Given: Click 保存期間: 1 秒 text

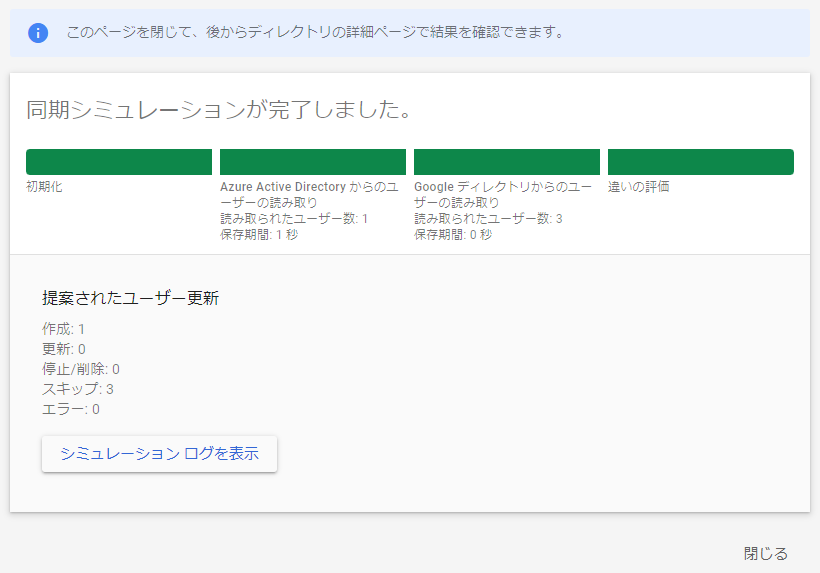Looking at the screenshot, I should point(259,235).
